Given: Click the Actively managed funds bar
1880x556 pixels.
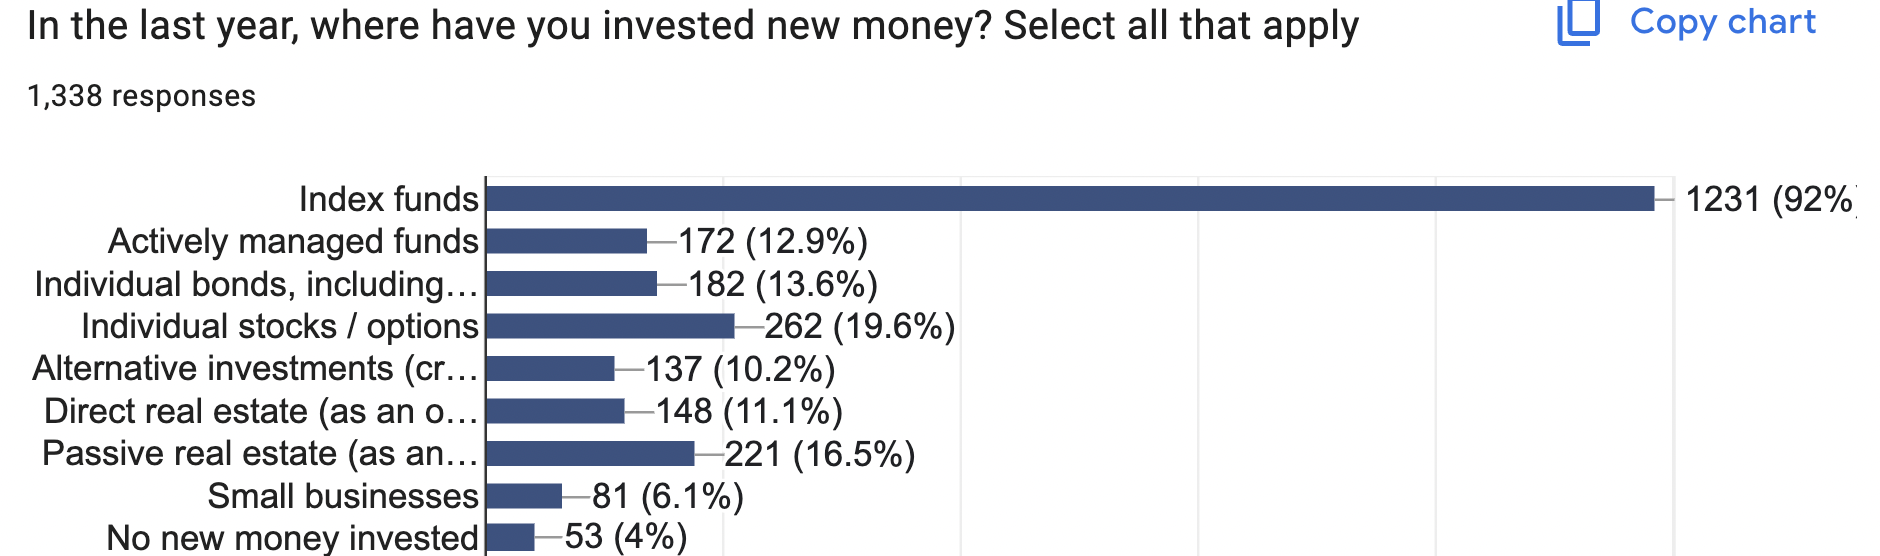Looking at the screenshot, I should [x=566, y=241].
